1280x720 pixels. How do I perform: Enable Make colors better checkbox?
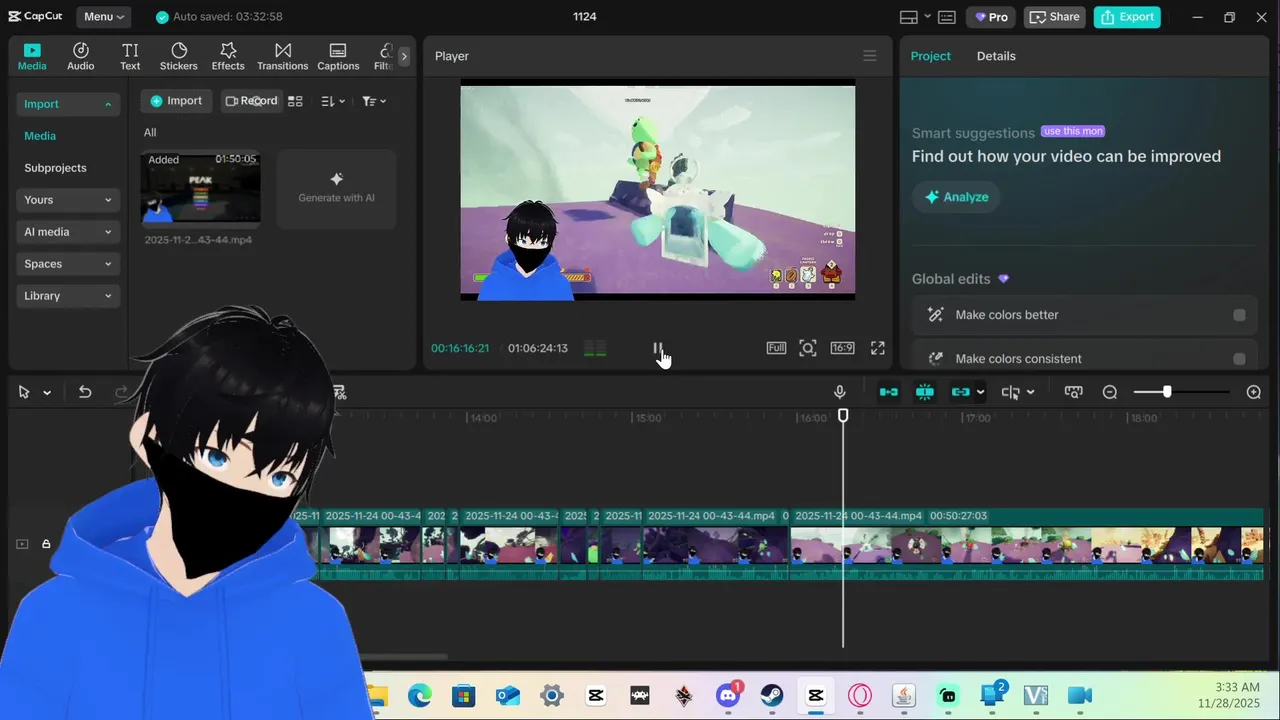pos(1239,315)
